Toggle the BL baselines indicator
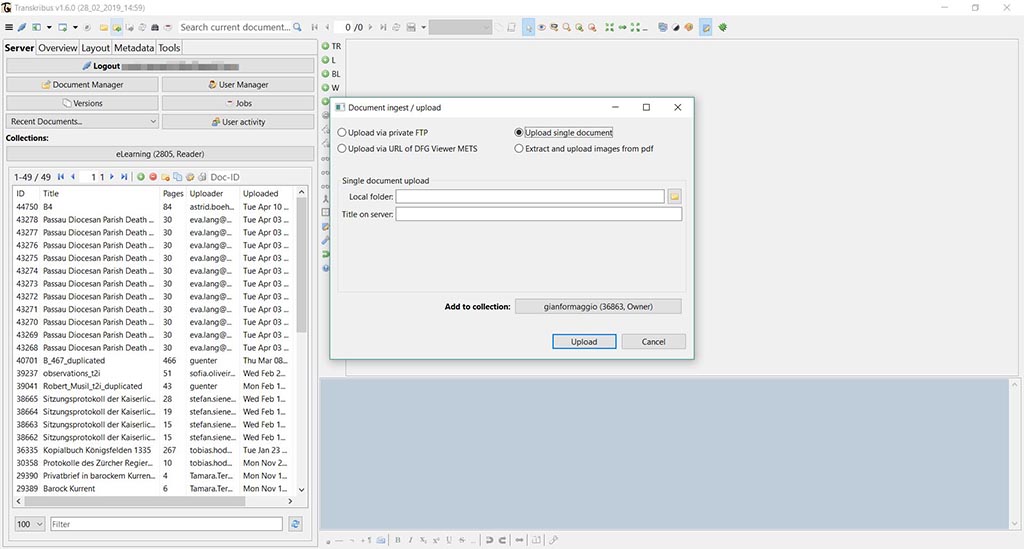This screenshot has height=549, width=1024. 331,74
